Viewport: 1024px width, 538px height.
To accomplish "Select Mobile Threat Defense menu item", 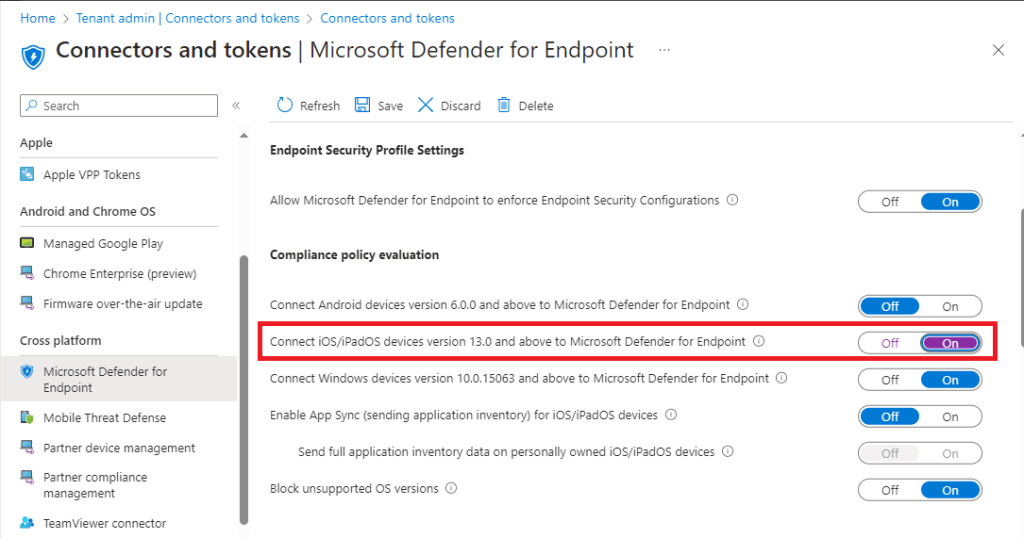I will tap(104, 418).
